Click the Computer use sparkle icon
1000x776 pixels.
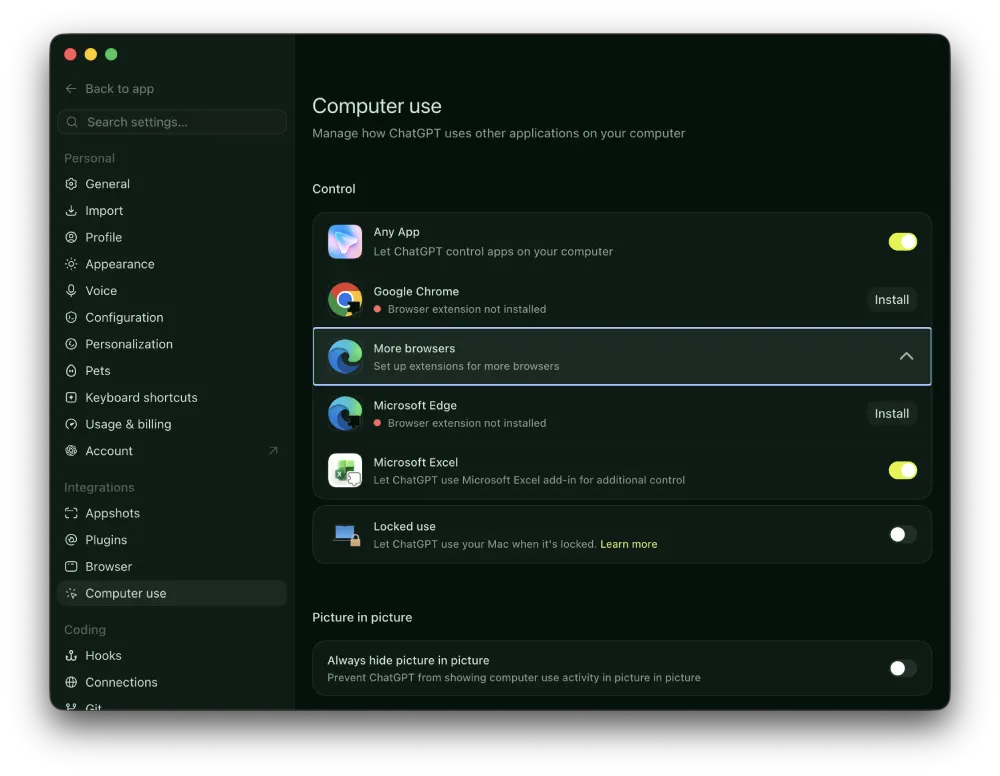coord(71,593)
